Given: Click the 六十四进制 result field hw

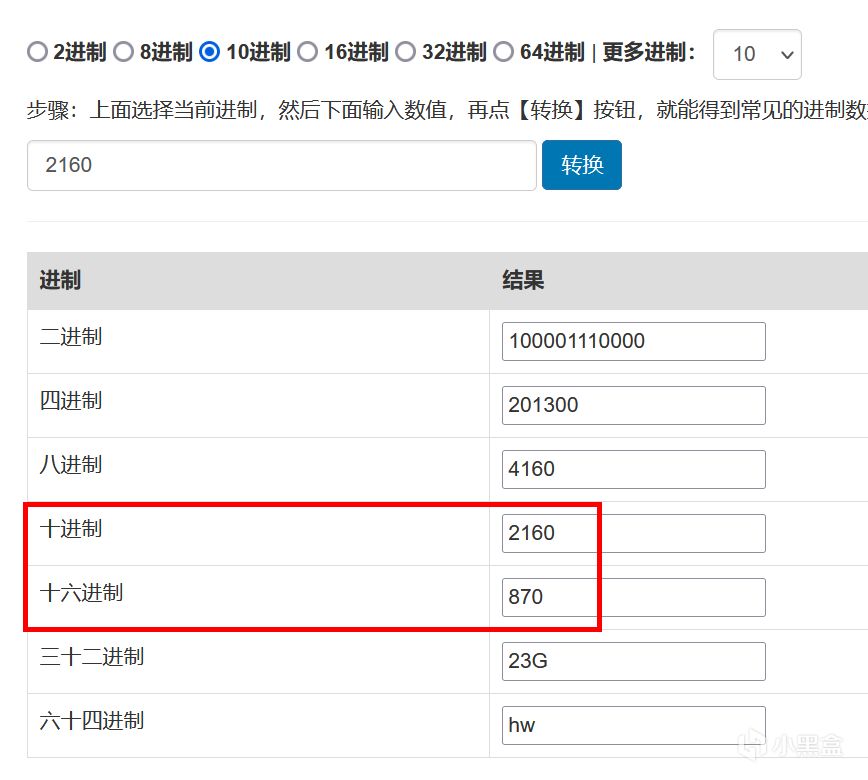Looking at the screenshot, I should pos(633,725).
